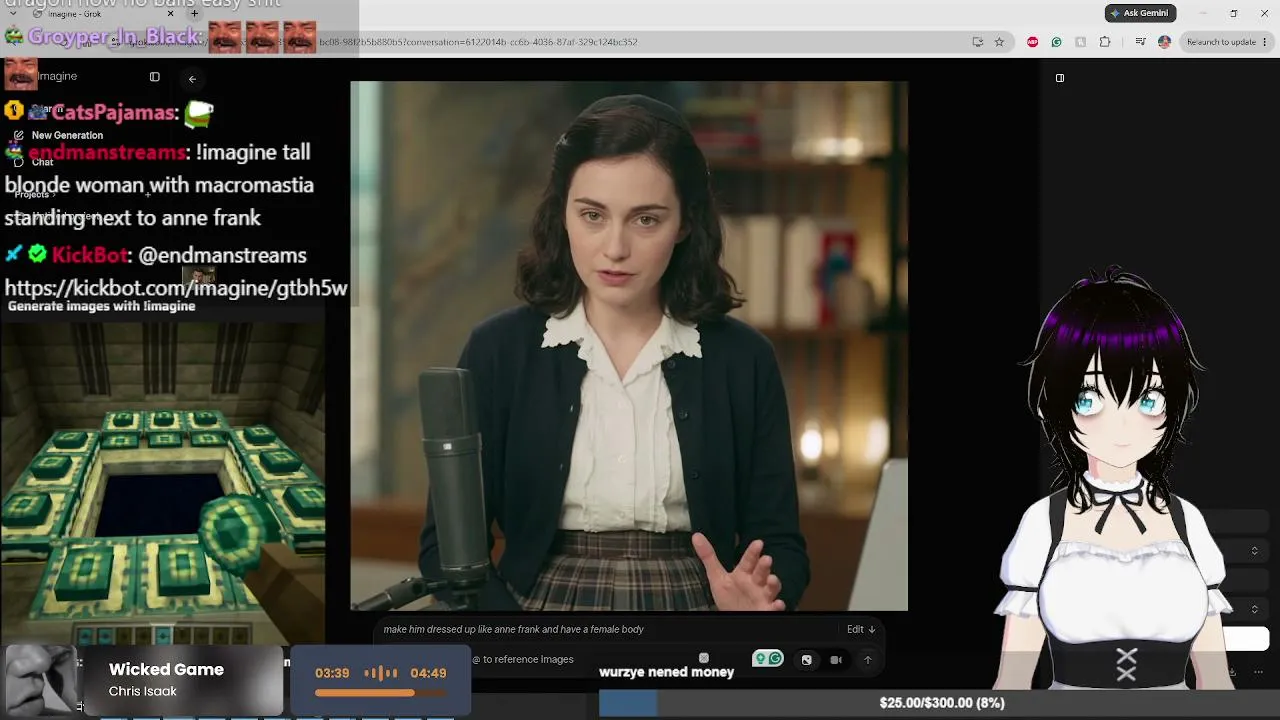The height and width of the screenshot is (720, 1280).
Task: Click the Ask Gemini button
Action: (x=1140, y=13)
